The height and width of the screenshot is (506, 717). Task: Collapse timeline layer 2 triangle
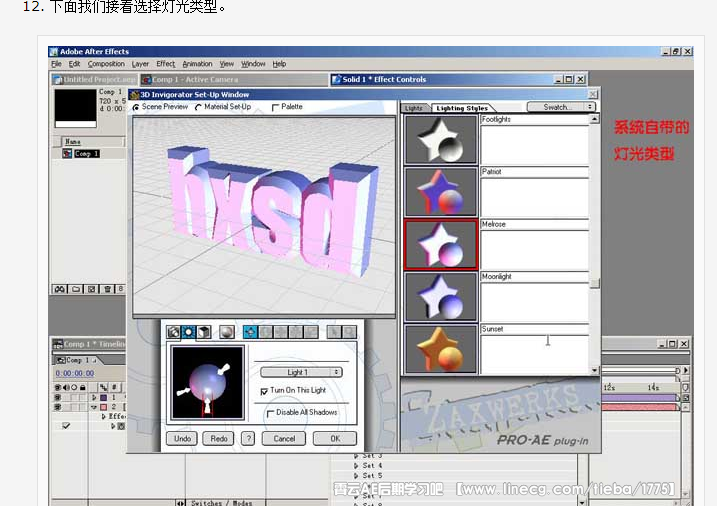[x=94, y=407]
